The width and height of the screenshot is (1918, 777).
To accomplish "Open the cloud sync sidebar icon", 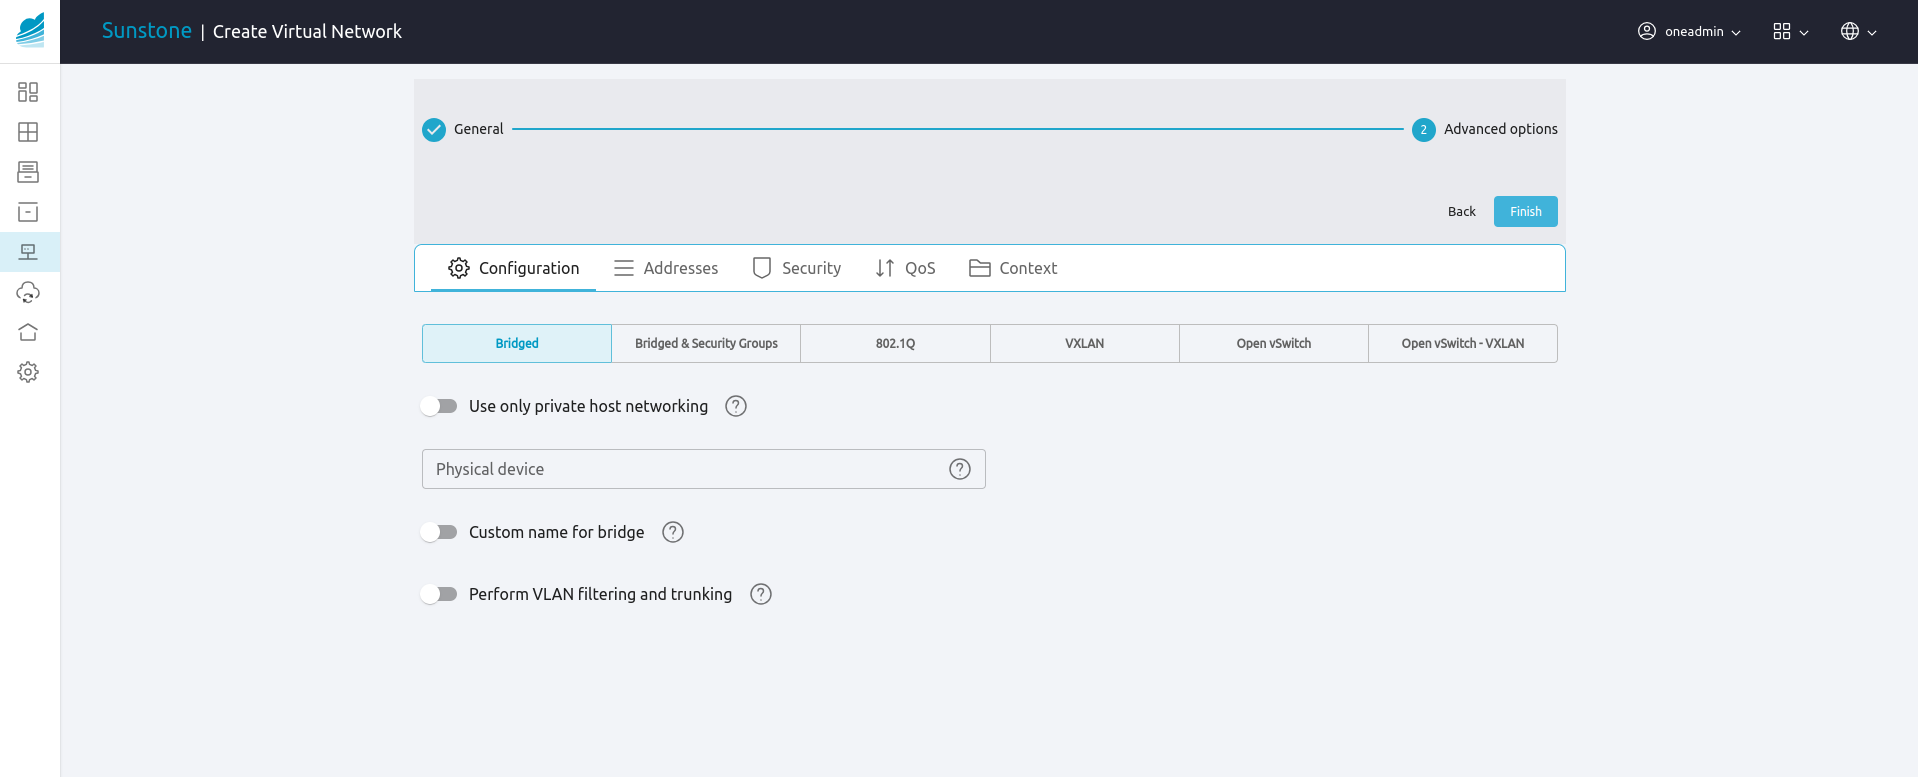I will coord(28,292).
